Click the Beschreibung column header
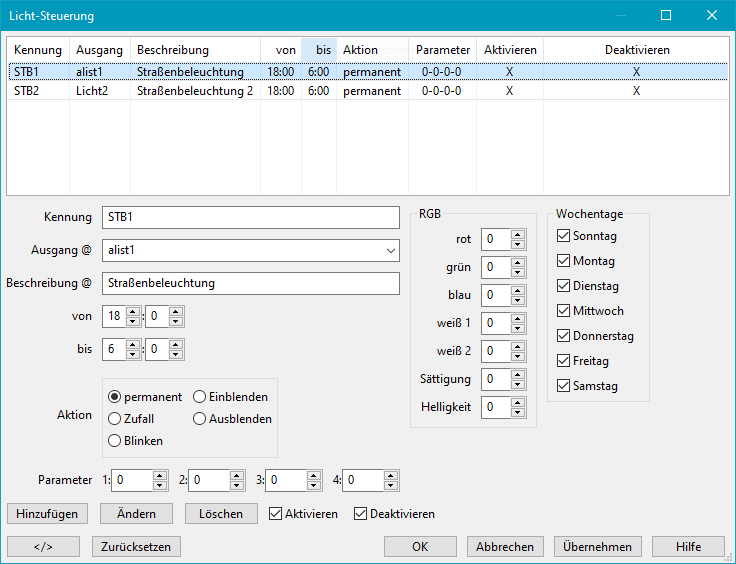The image size is (736, 564). (x=173, y=50)
